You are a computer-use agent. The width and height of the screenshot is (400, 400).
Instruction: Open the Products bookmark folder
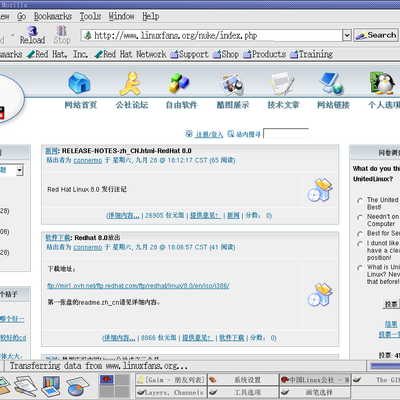click(x=265, y=54)
